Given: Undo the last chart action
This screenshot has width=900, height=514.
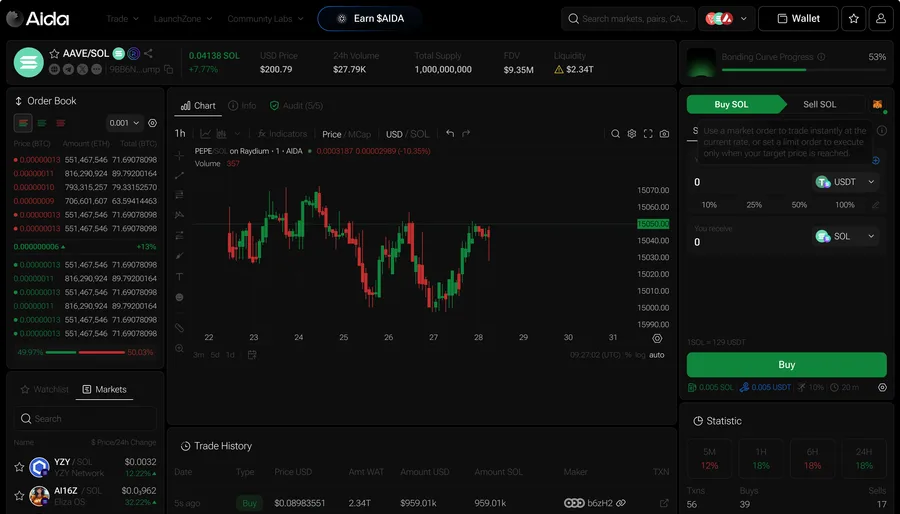Looking at the screenshot, I should click(x=450, y=134).
